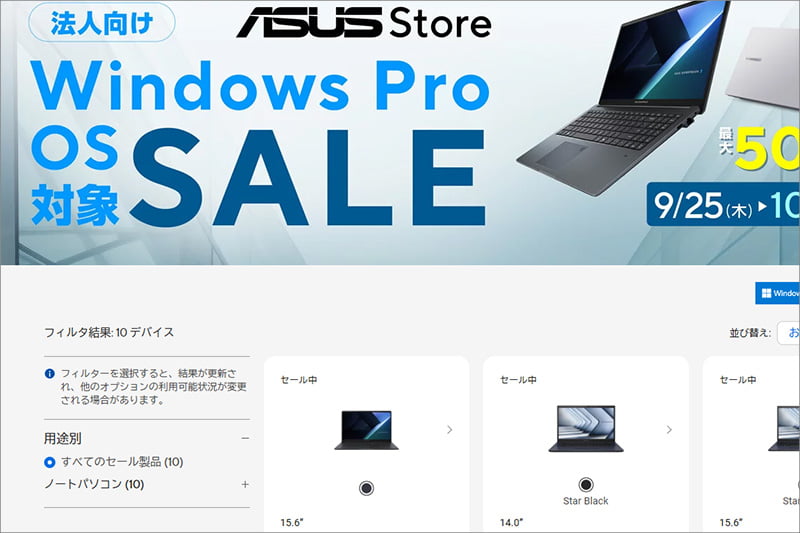Image resolution: width=800 pixels, height=533 pixels.
Task: Click the 14.0" laptop thumbnail in second card
Action: pyautogui.click(x=586, y=428)
